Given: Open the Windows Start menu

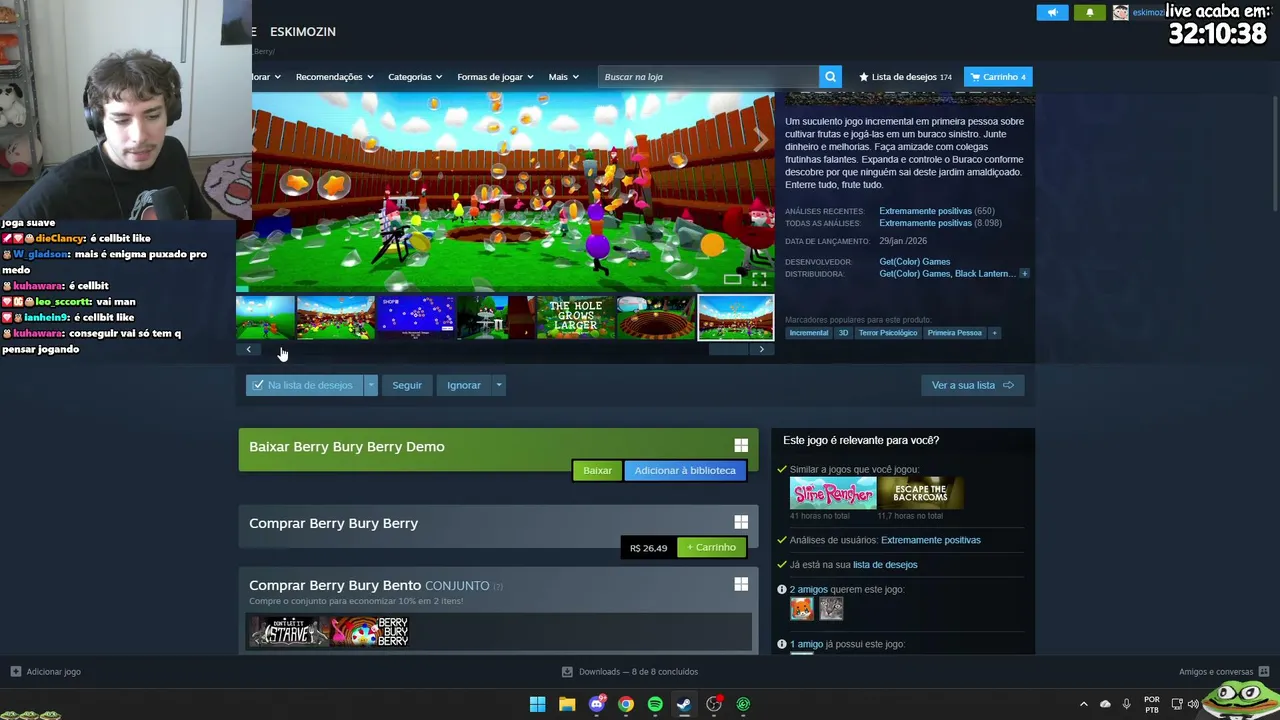Looking at the screenshot, I should 537,704.
